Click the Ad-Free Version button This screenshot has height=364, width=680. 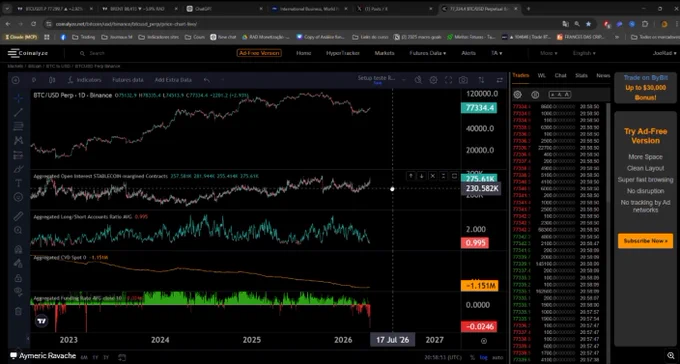259,53
